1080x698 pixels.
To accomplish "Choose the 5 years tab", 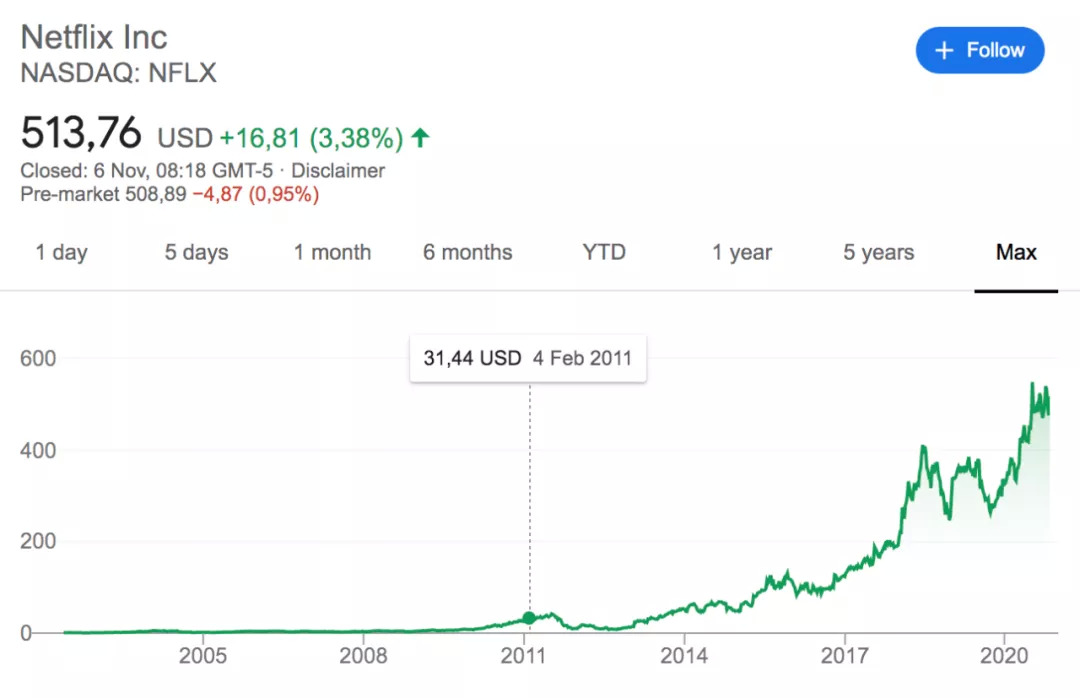I will pyautogui.click(x=878, y=253).
